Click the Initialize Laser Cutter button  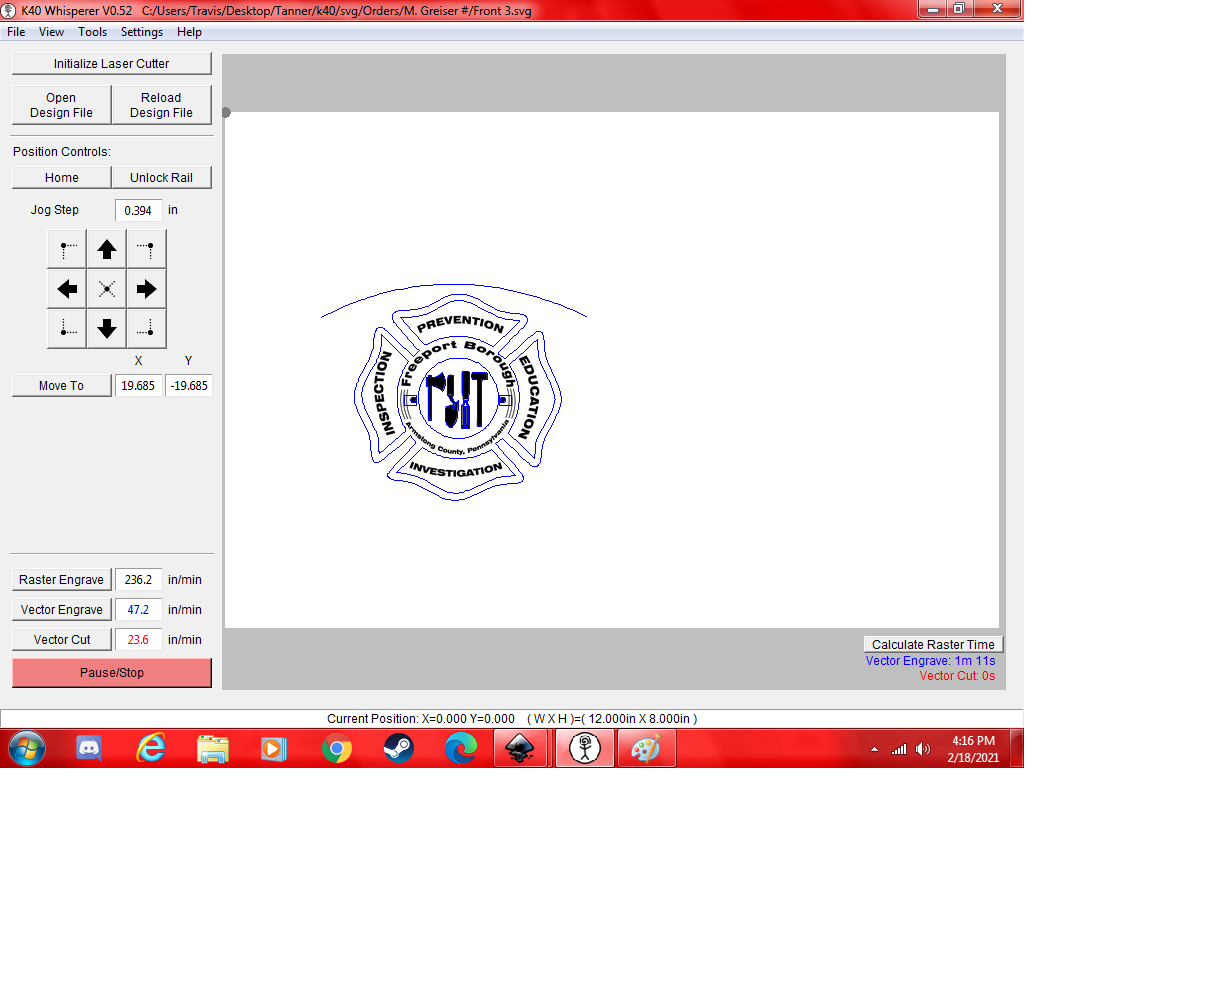[x=112, y=63]
